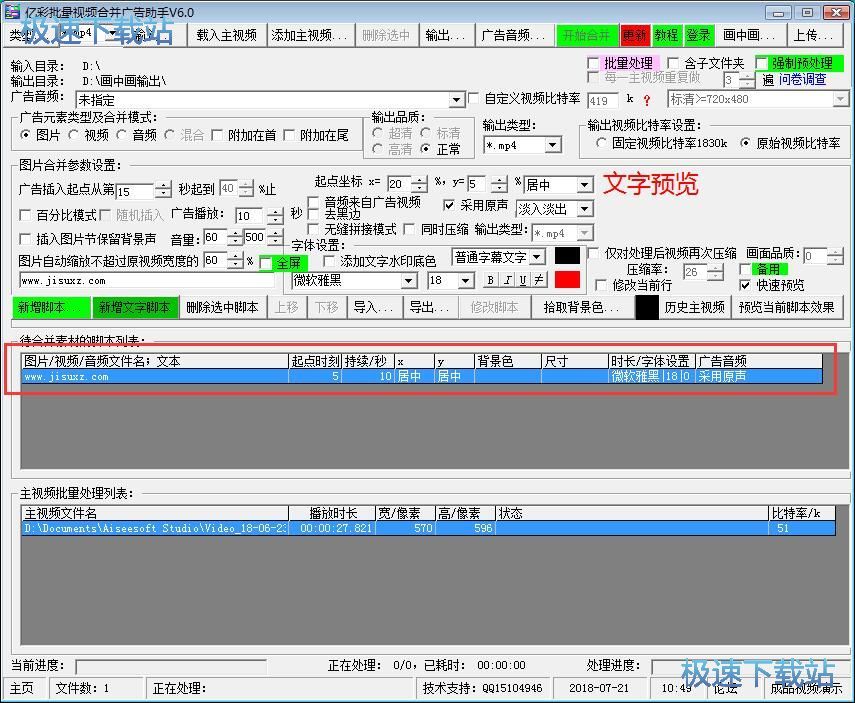Increase x coordinate stepper value
The width and height of the screenshot is (855, 703).
pyautogui.click(x=419, y=180)
